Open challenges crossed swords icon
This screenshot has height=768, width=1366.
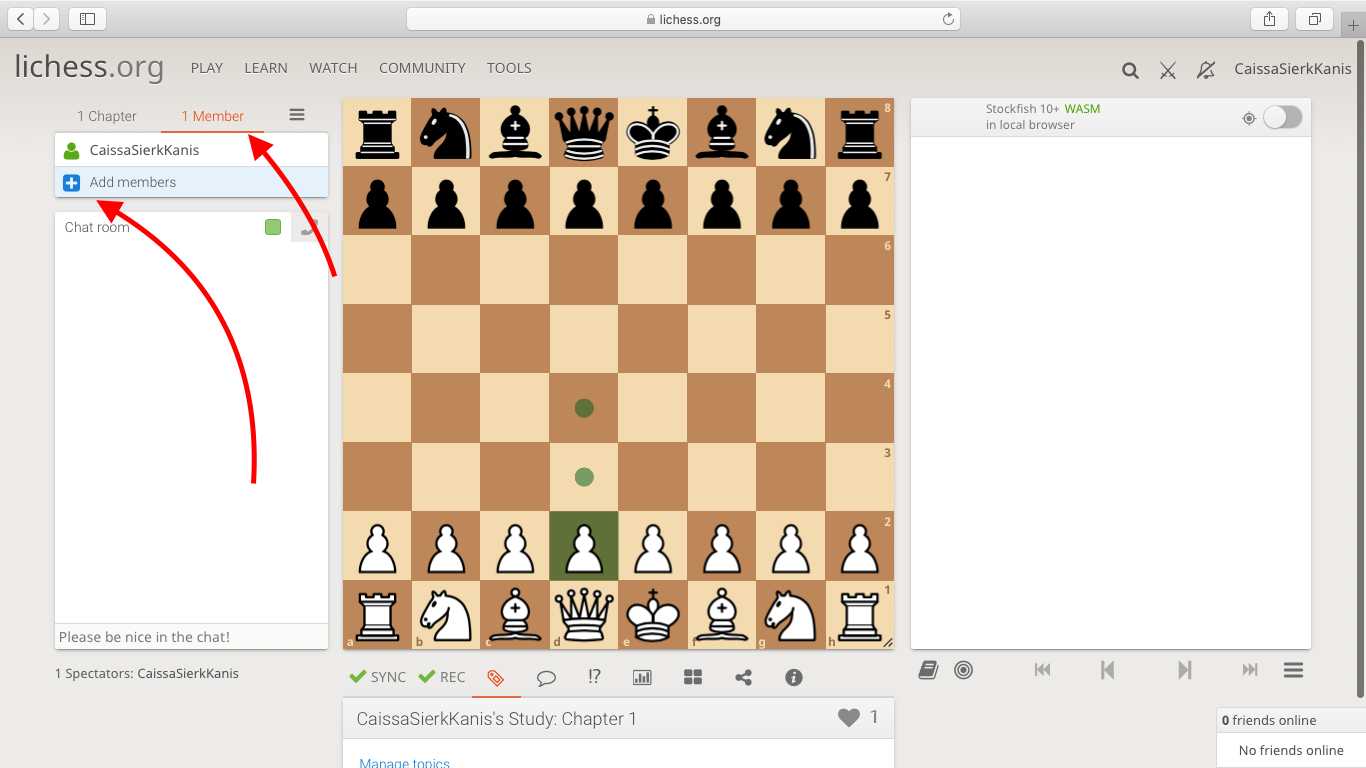click(x=1167, y=70)
